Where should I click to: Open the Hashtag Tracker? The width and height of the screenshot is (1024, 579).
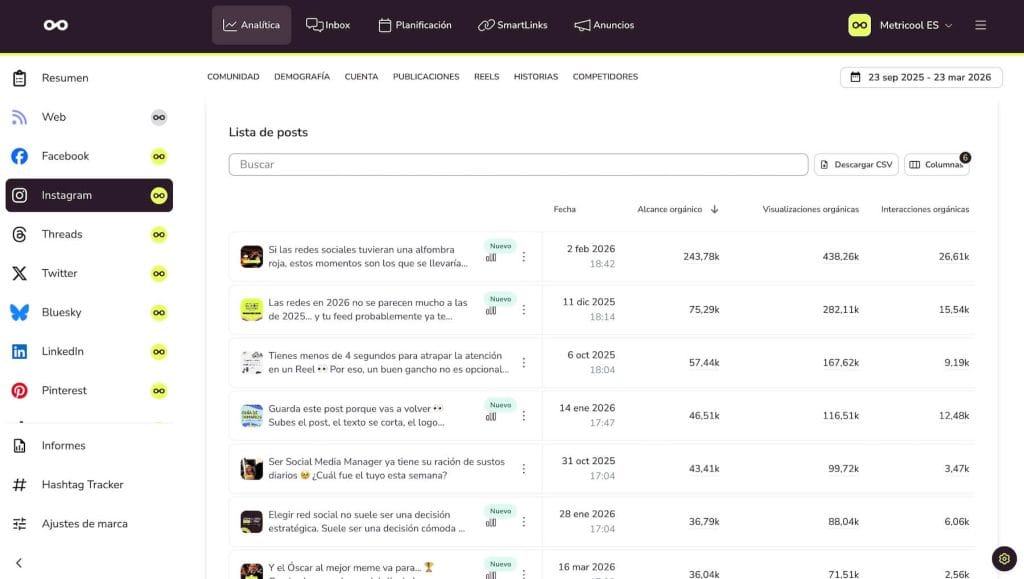pos(82,484)
